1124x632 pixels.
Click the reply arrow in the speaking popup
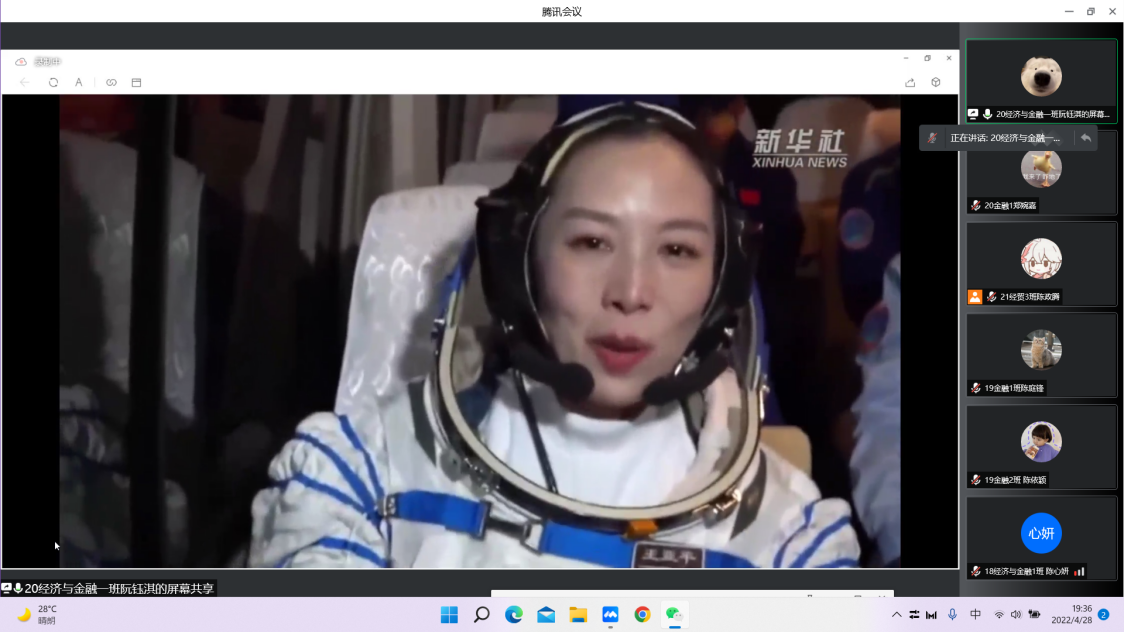[1086, 138]
